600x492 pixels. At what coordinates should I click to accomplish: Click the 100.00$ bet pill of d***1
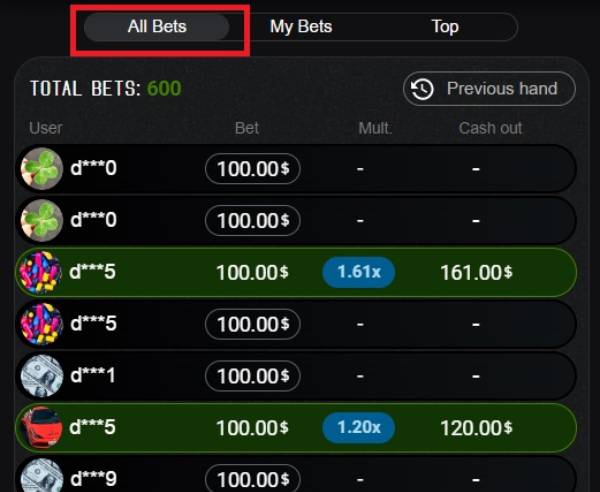[253, 376]
